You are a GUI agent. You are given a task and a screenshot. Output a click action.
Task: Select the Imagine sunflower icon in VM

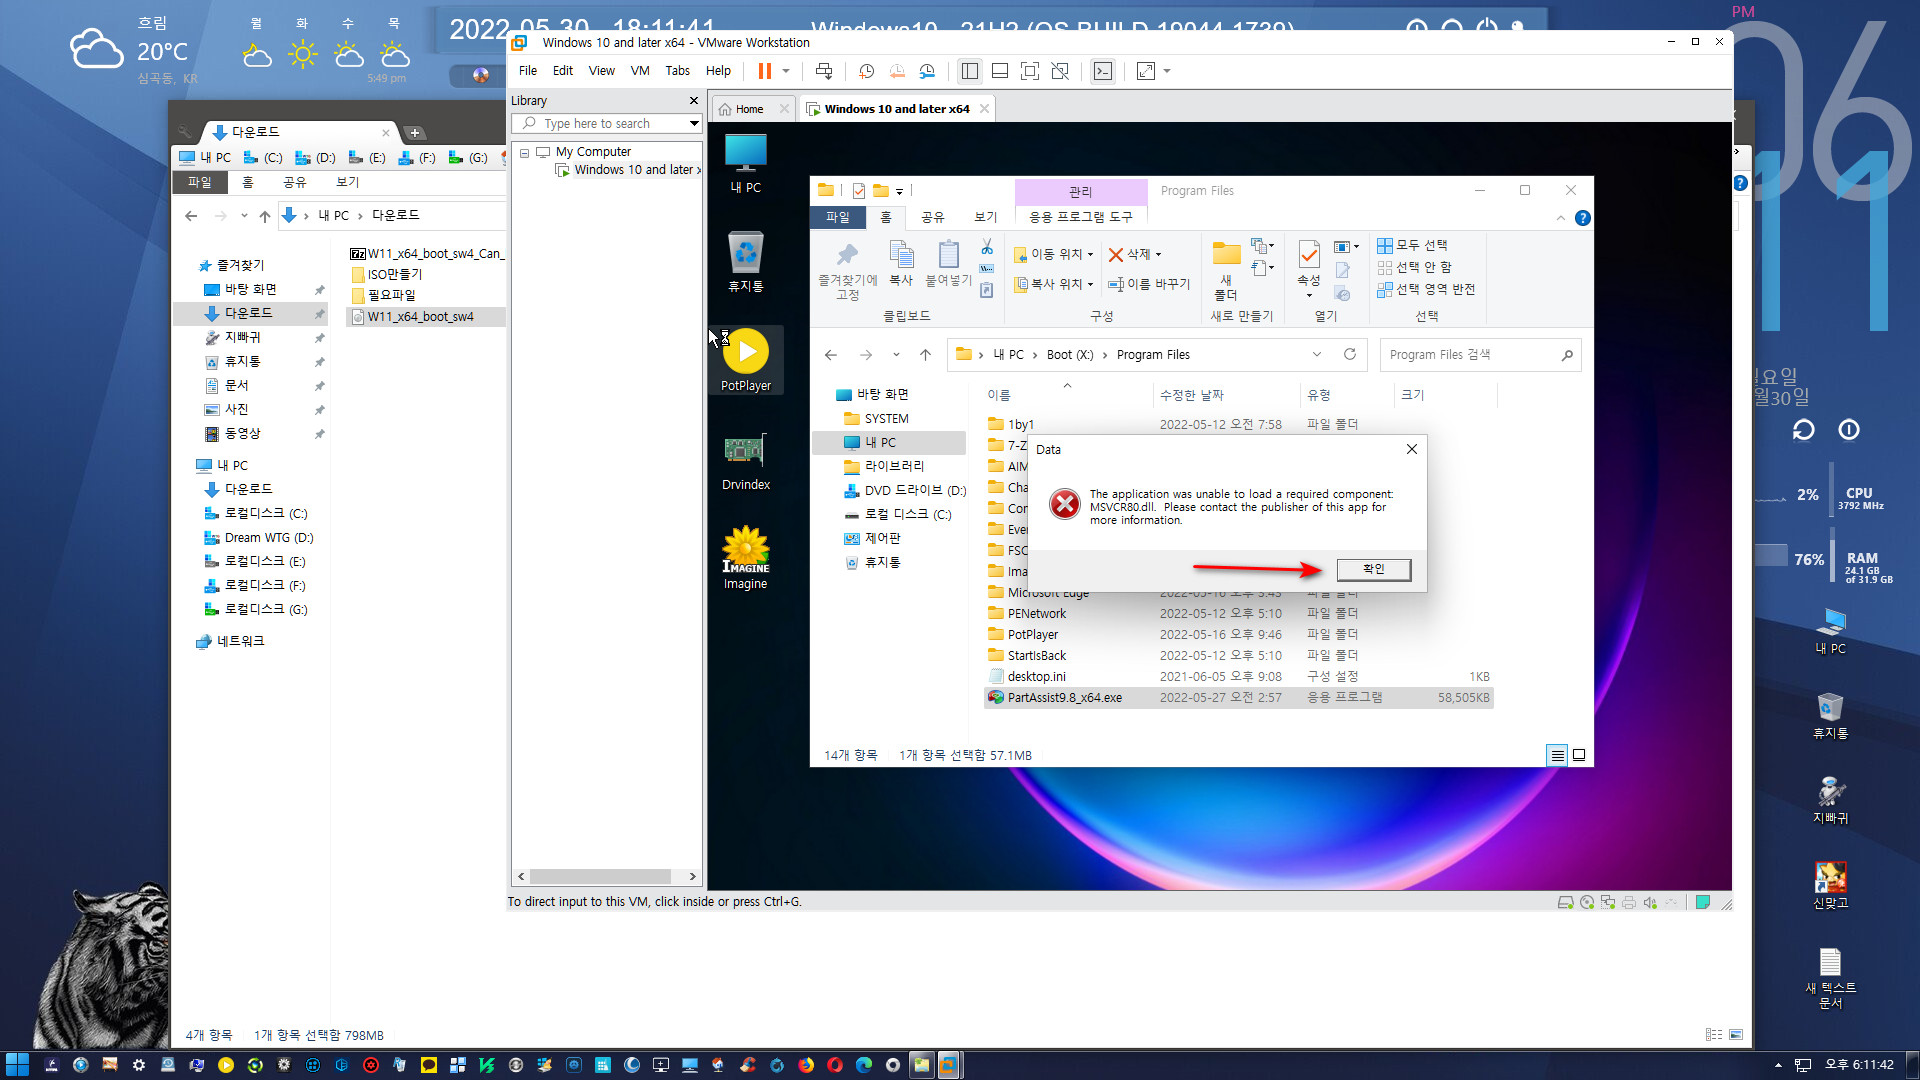pos(746,558)
